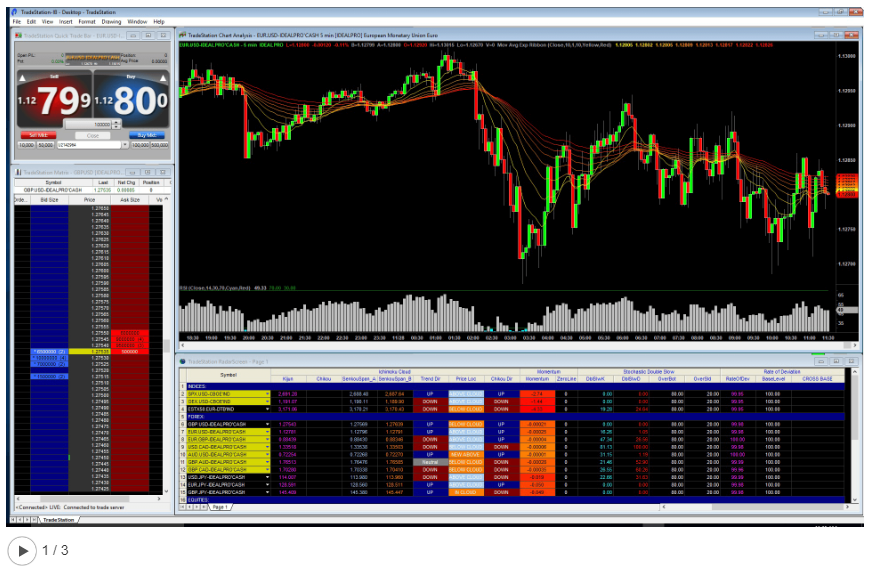Click the quantity field showing 100000
The width and height of the screenshot is (869, 574).
(88, 124)
